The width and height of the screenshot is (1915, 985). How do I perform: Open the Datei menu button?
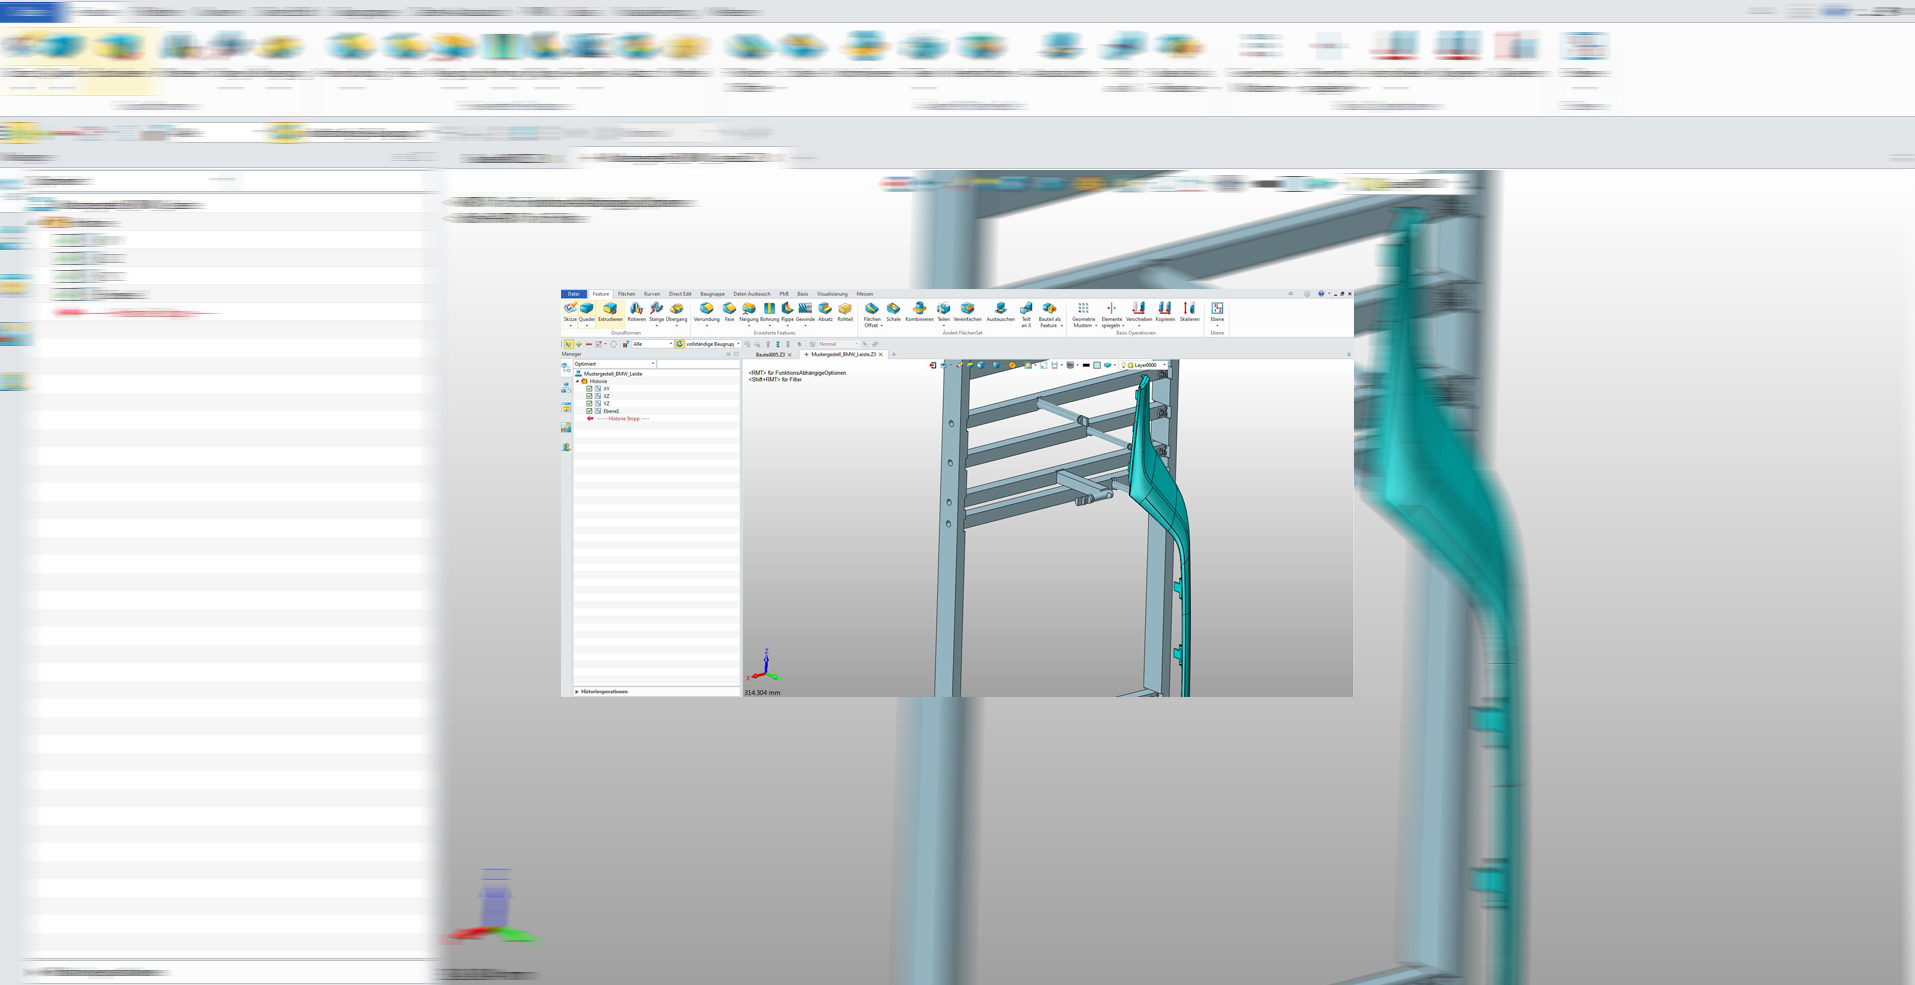point(573,294)
